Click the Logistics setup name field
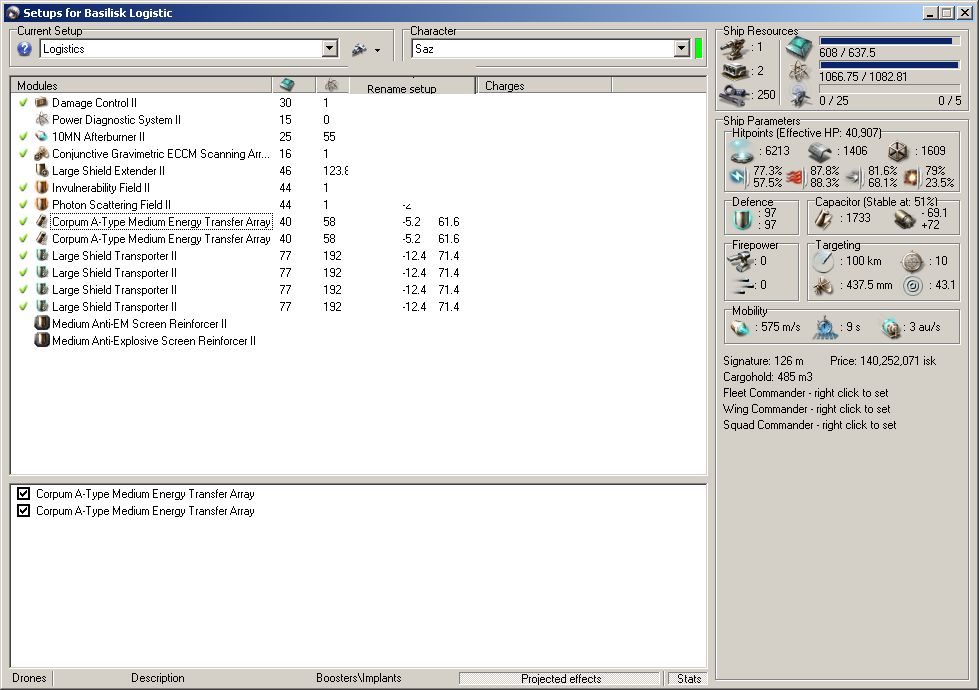The image size is (979, 690). click(x=181, y=49)
